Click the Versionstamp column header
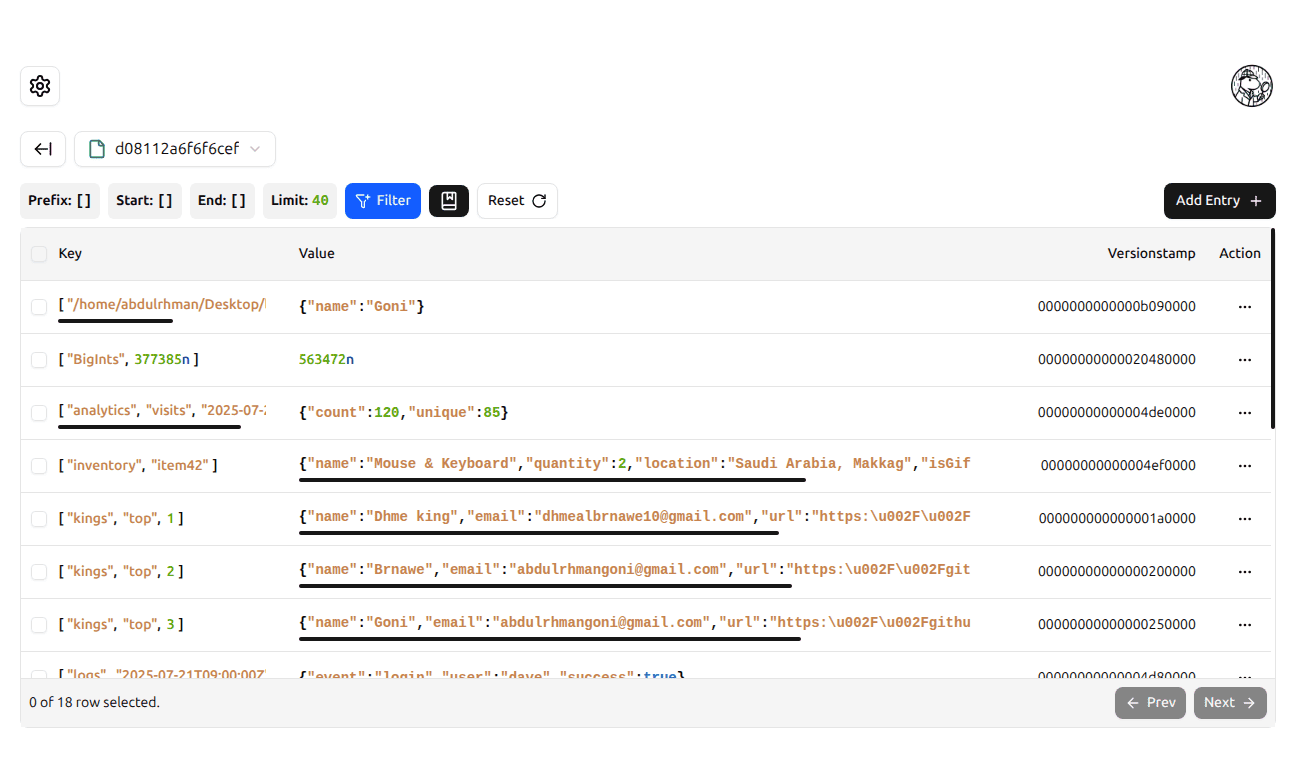1296x771 pixels. (x=1151, y=253)
